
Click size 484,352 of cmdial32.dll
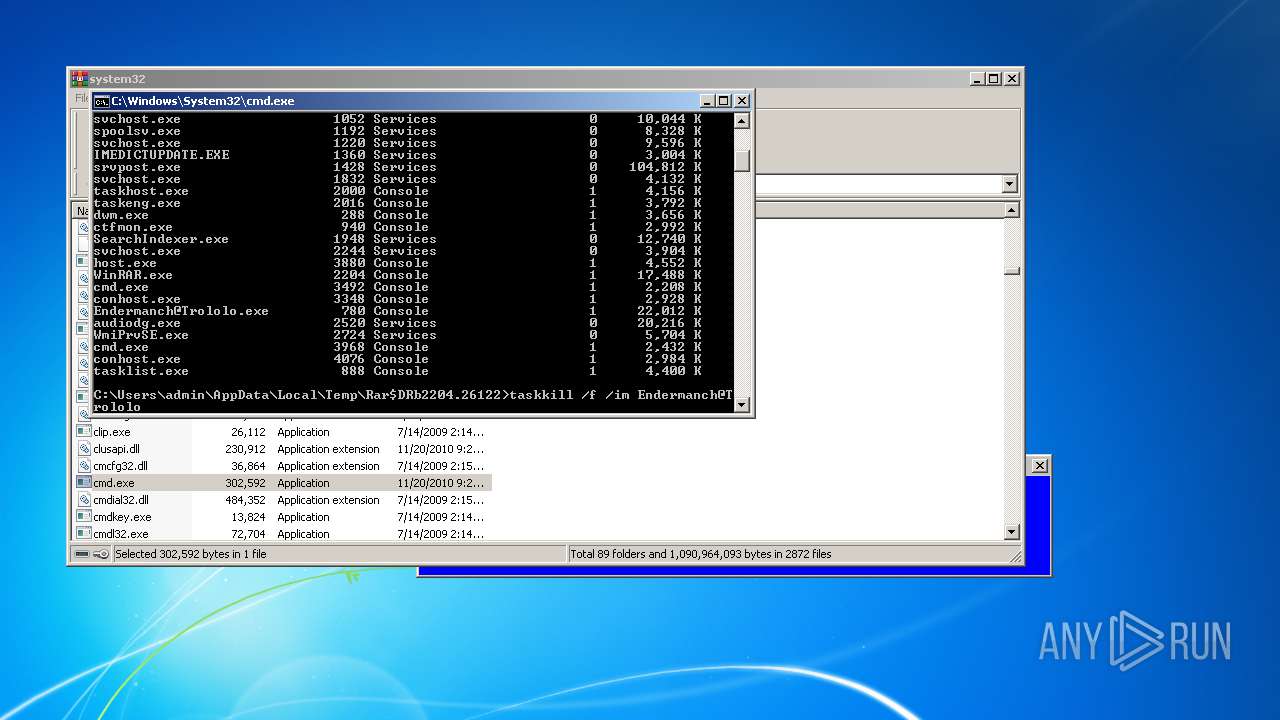[245, 500]
